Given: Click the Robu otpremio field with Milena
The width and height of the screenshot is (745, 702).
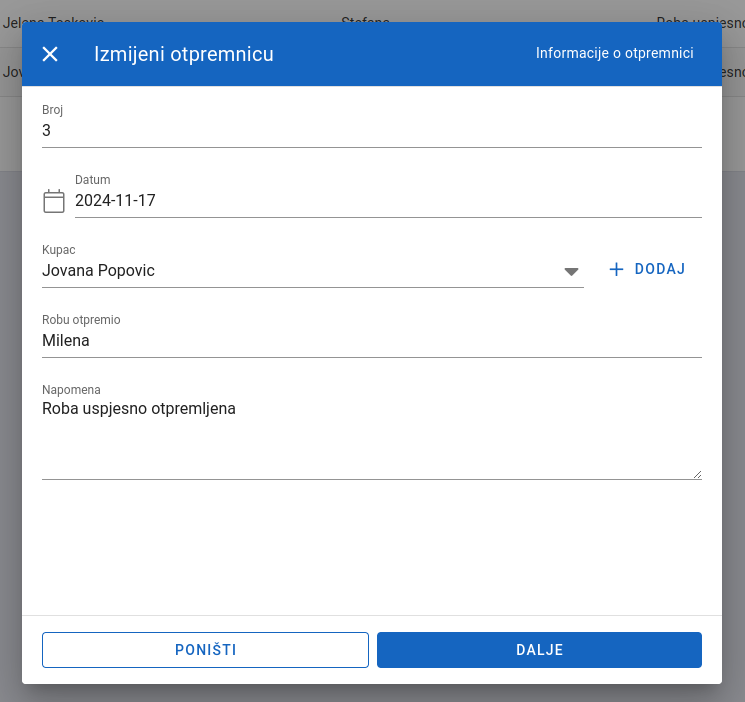Looking at the screenshot, I should (372, 341).
